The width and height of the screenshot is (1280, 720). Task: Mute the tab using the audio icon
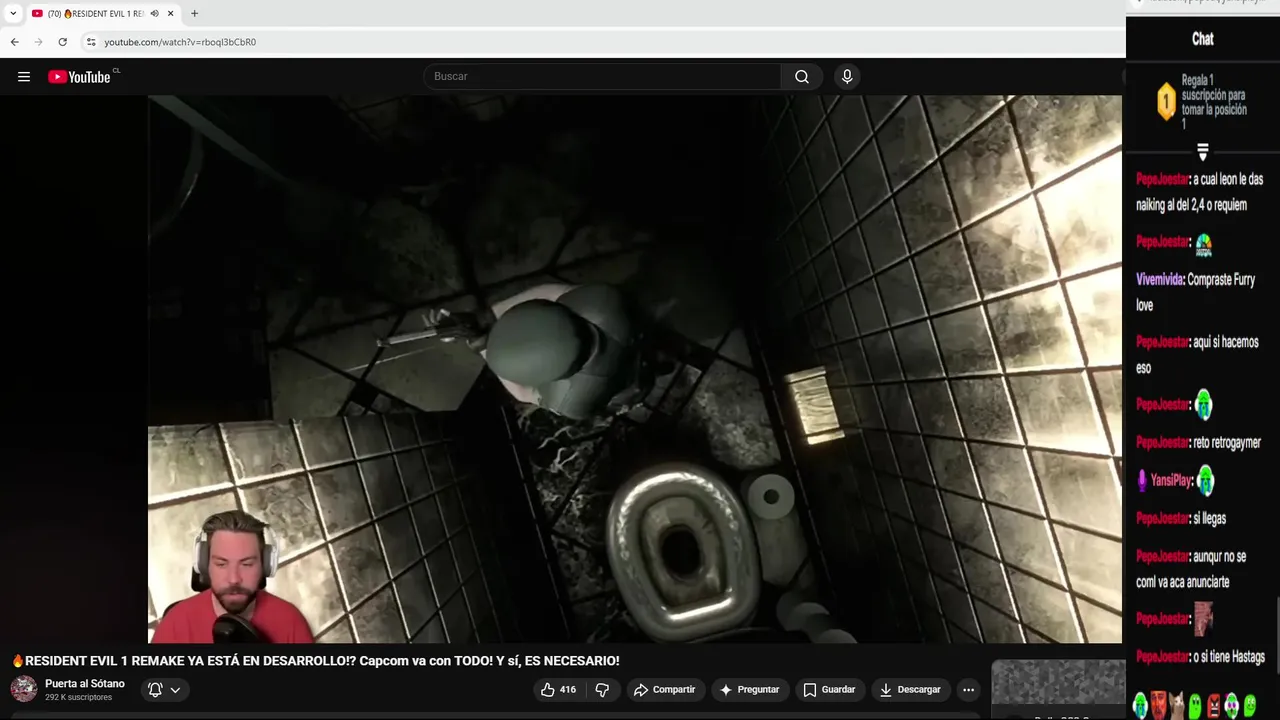[154, 13]
